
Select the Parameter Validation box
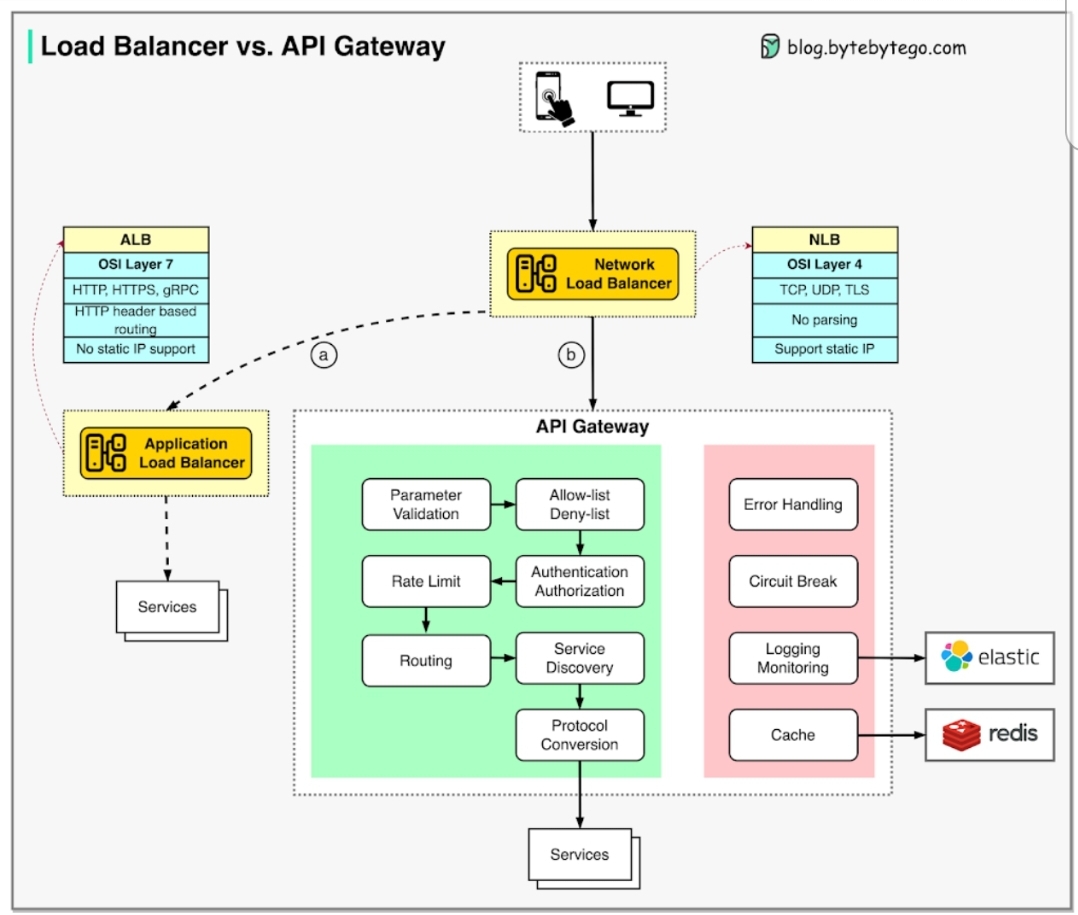(426, 504)
